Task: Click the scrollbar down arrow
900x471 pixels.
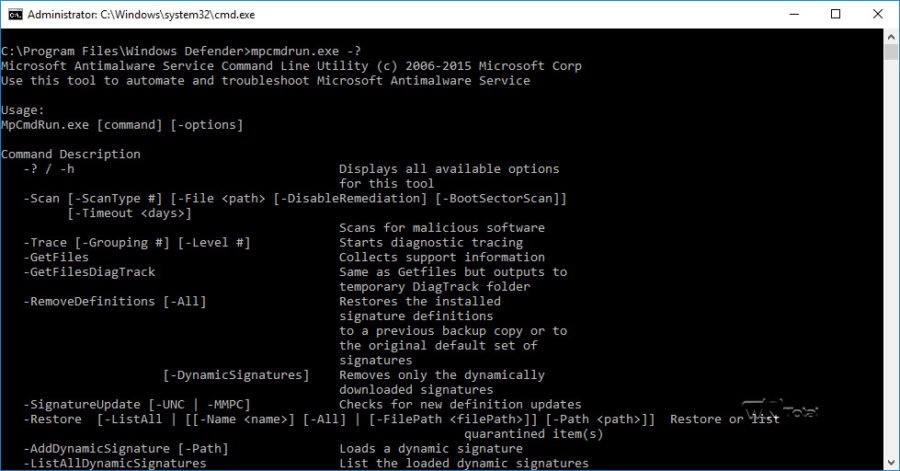Action: (x=891, y=462)
